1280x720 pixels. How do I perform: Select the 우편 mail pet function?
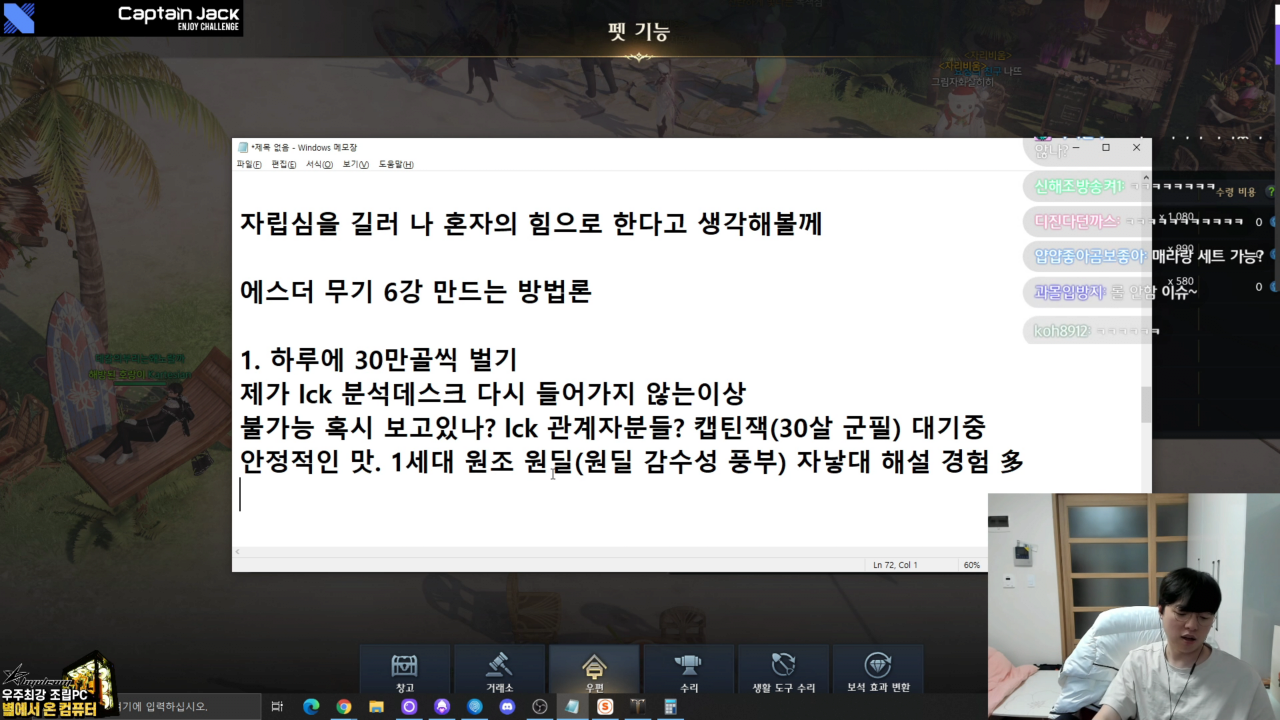(x=594, y=670)
